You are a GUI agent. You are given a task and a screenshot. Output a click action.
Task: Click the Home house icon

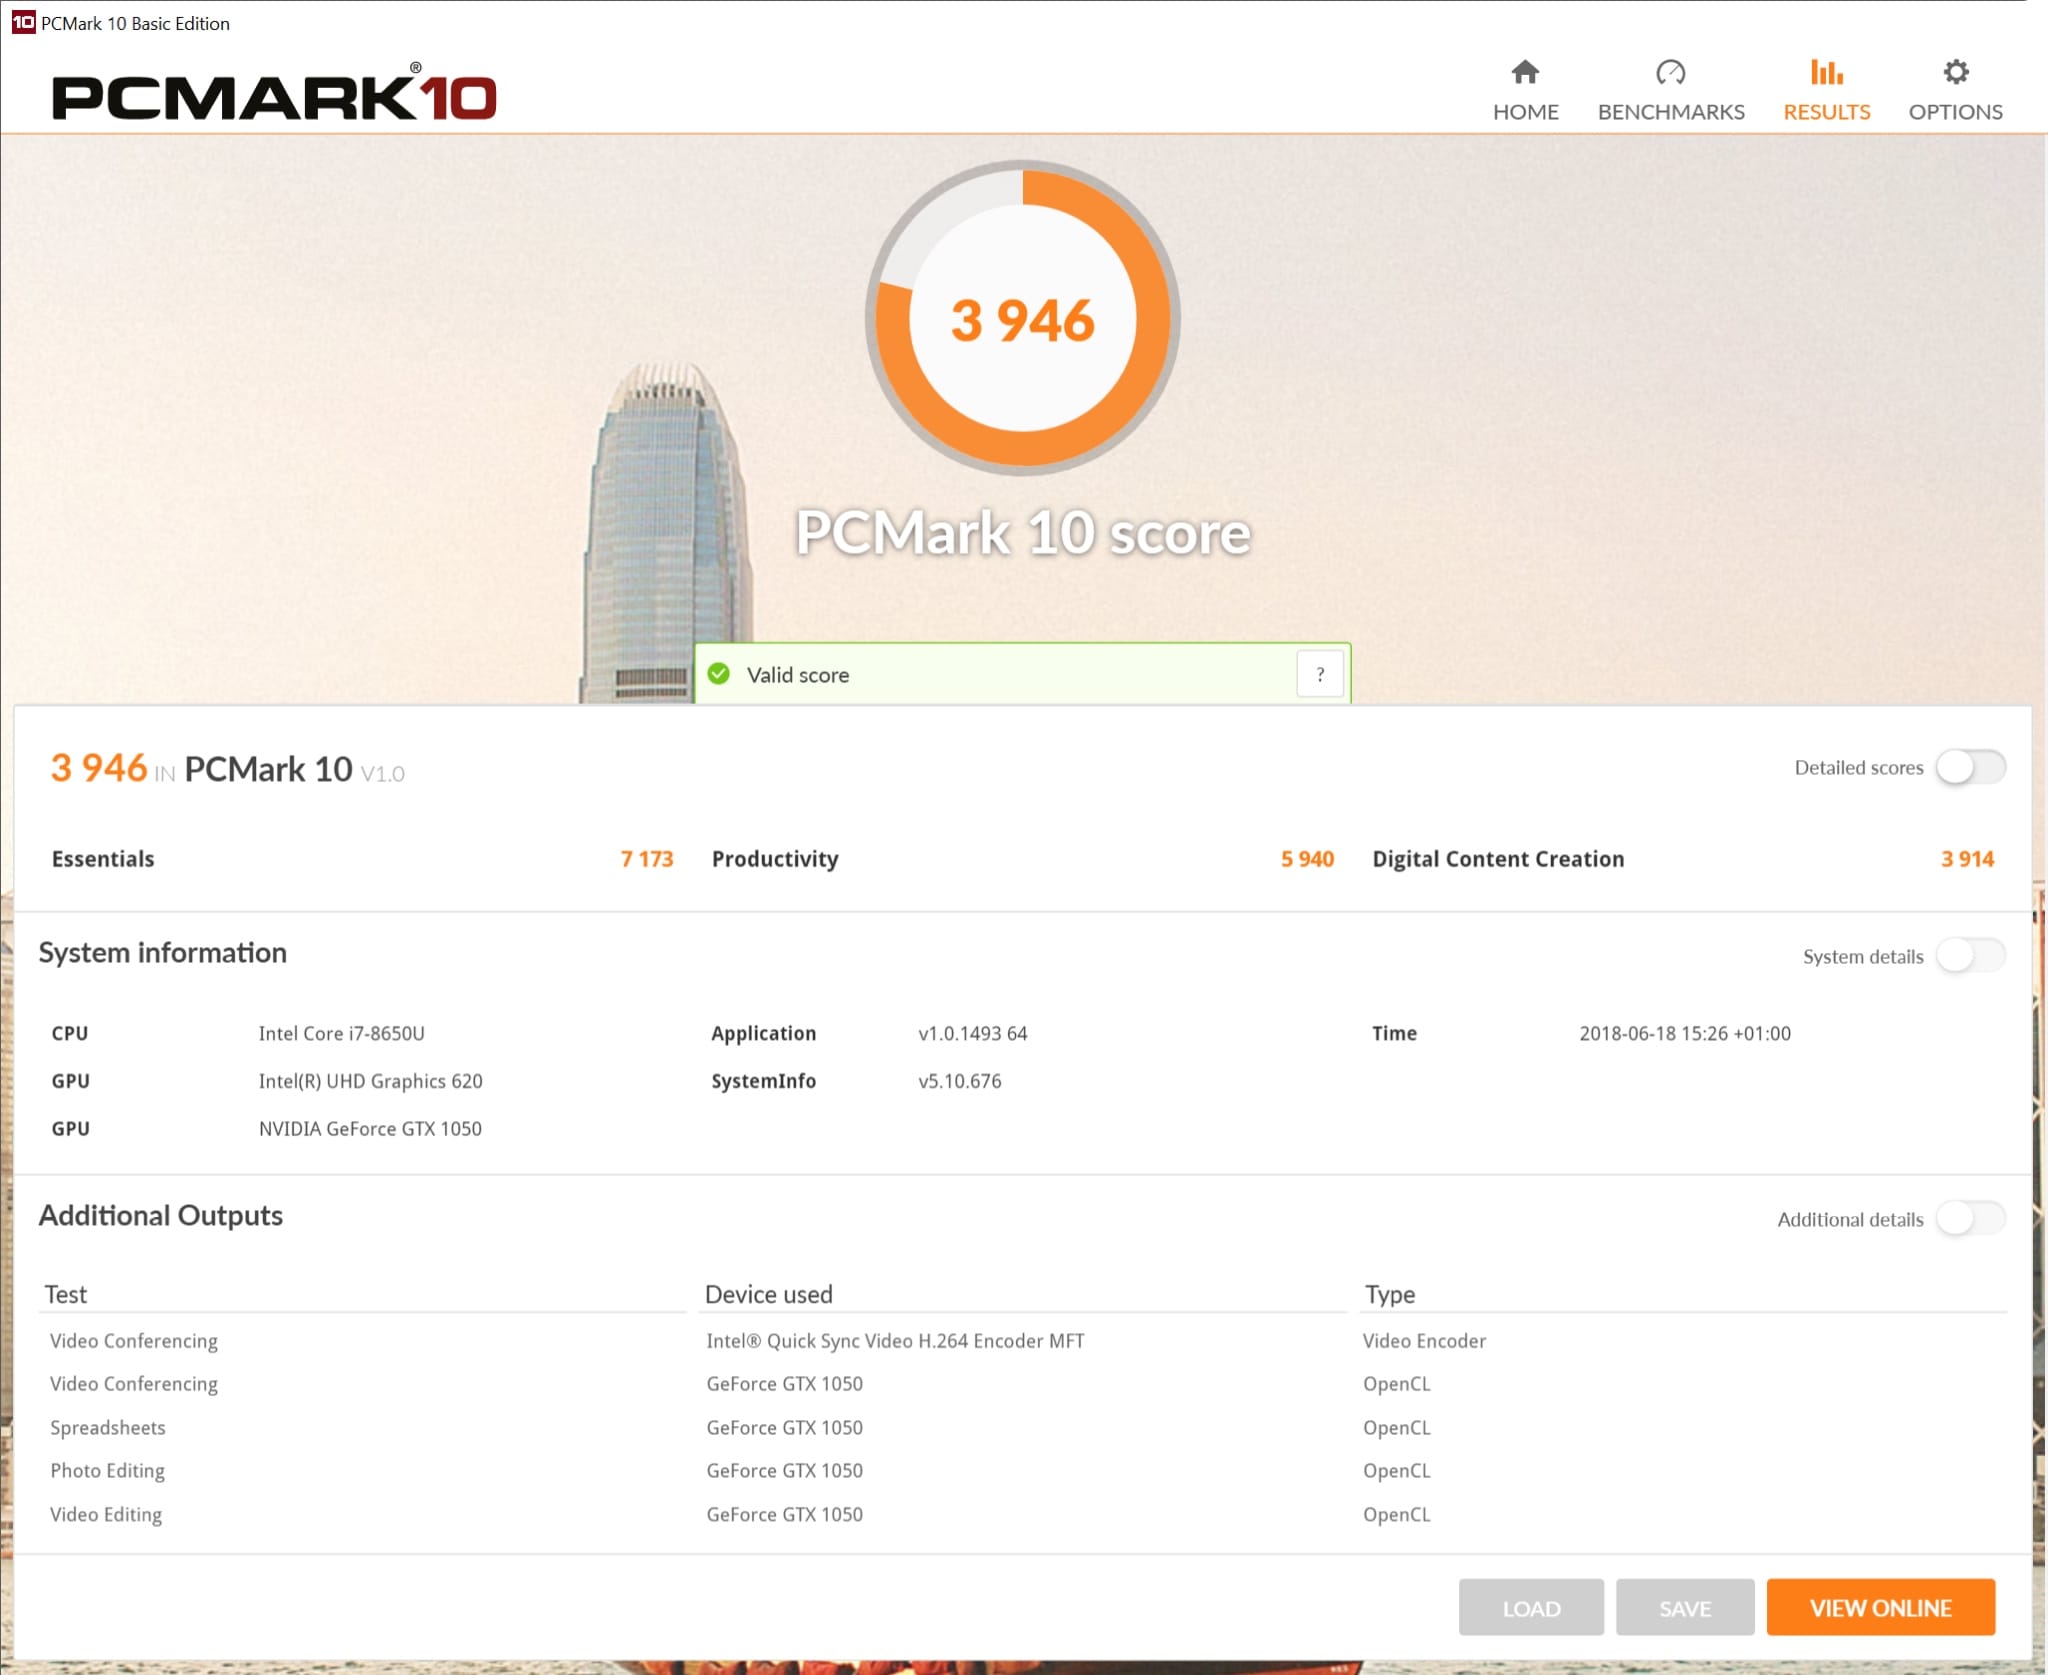[x=1525, y=72]
